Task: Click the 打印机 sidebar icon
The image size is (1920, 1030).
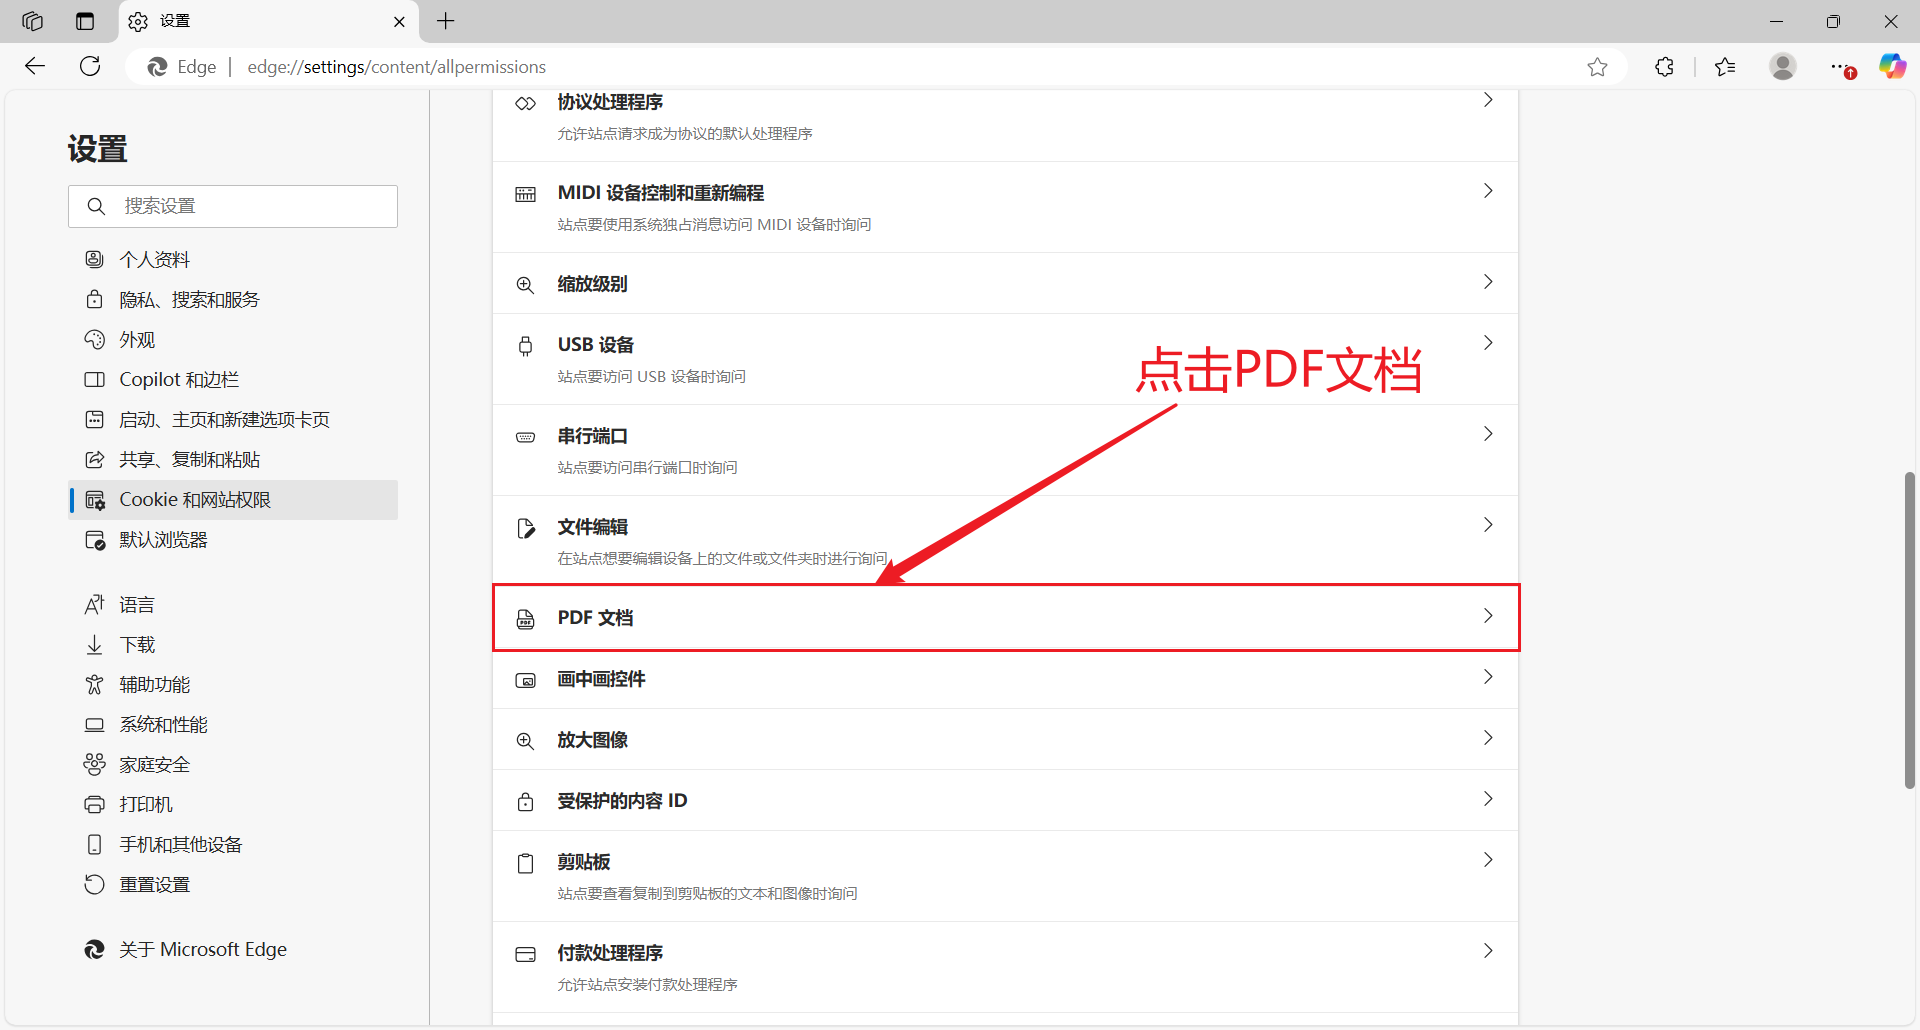Action: click(x=94, y=804)
